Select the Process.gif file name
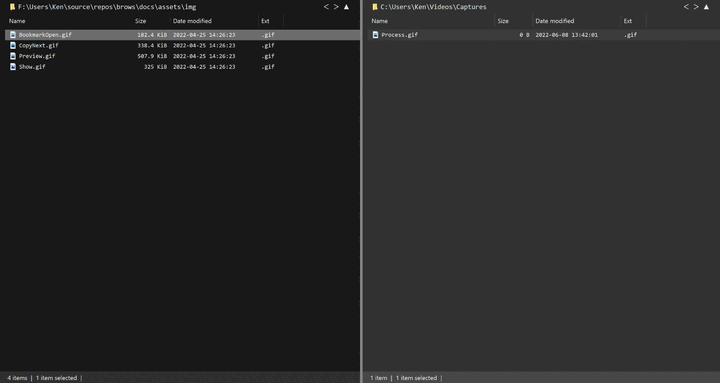The height and width of the screenshot is (383, 720). 399,35
